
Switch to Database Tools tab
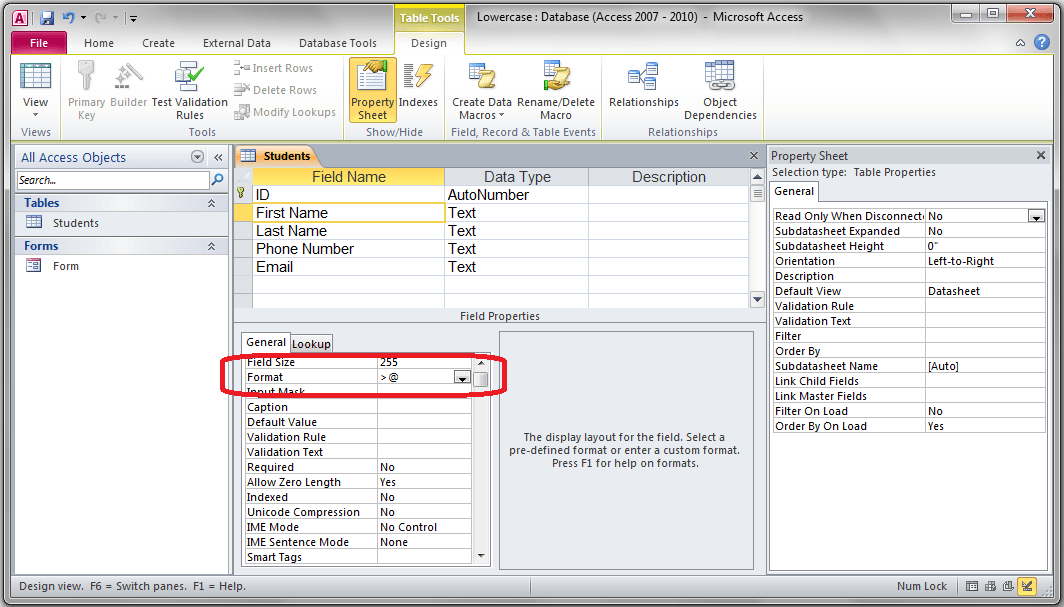337,43
